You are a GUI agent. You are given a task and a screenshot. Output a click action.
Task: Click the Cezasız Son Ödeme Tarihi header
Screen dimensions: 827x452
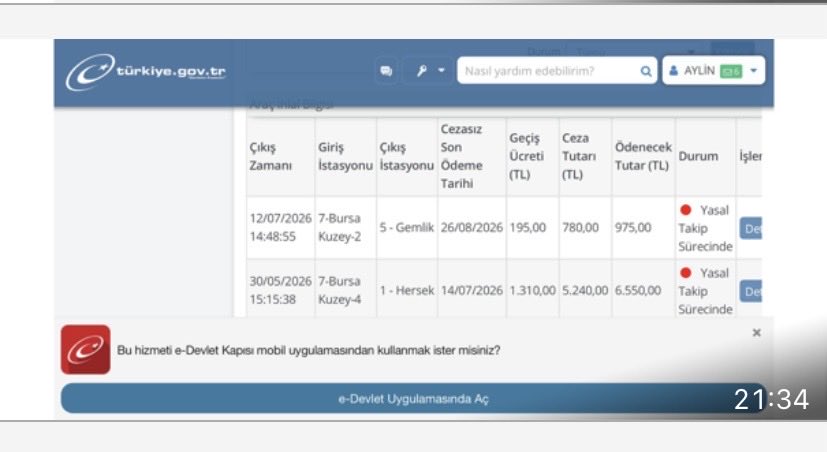click(x=472, y=157)
